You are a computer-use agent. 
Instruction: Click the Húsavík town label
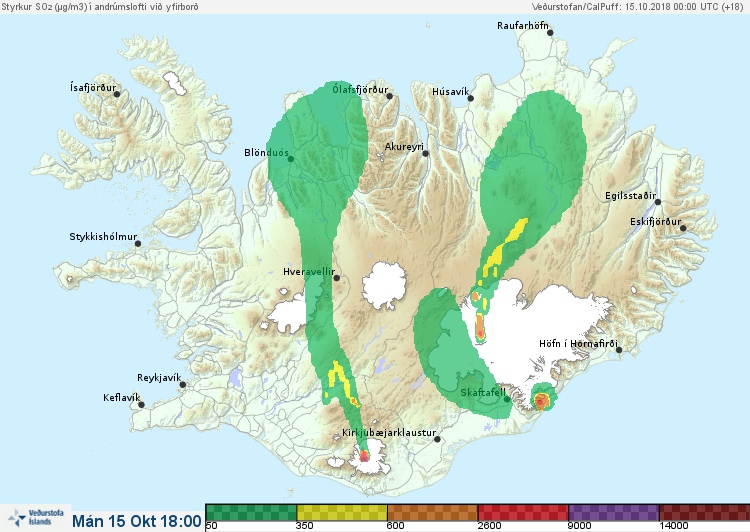pos(451,92)
